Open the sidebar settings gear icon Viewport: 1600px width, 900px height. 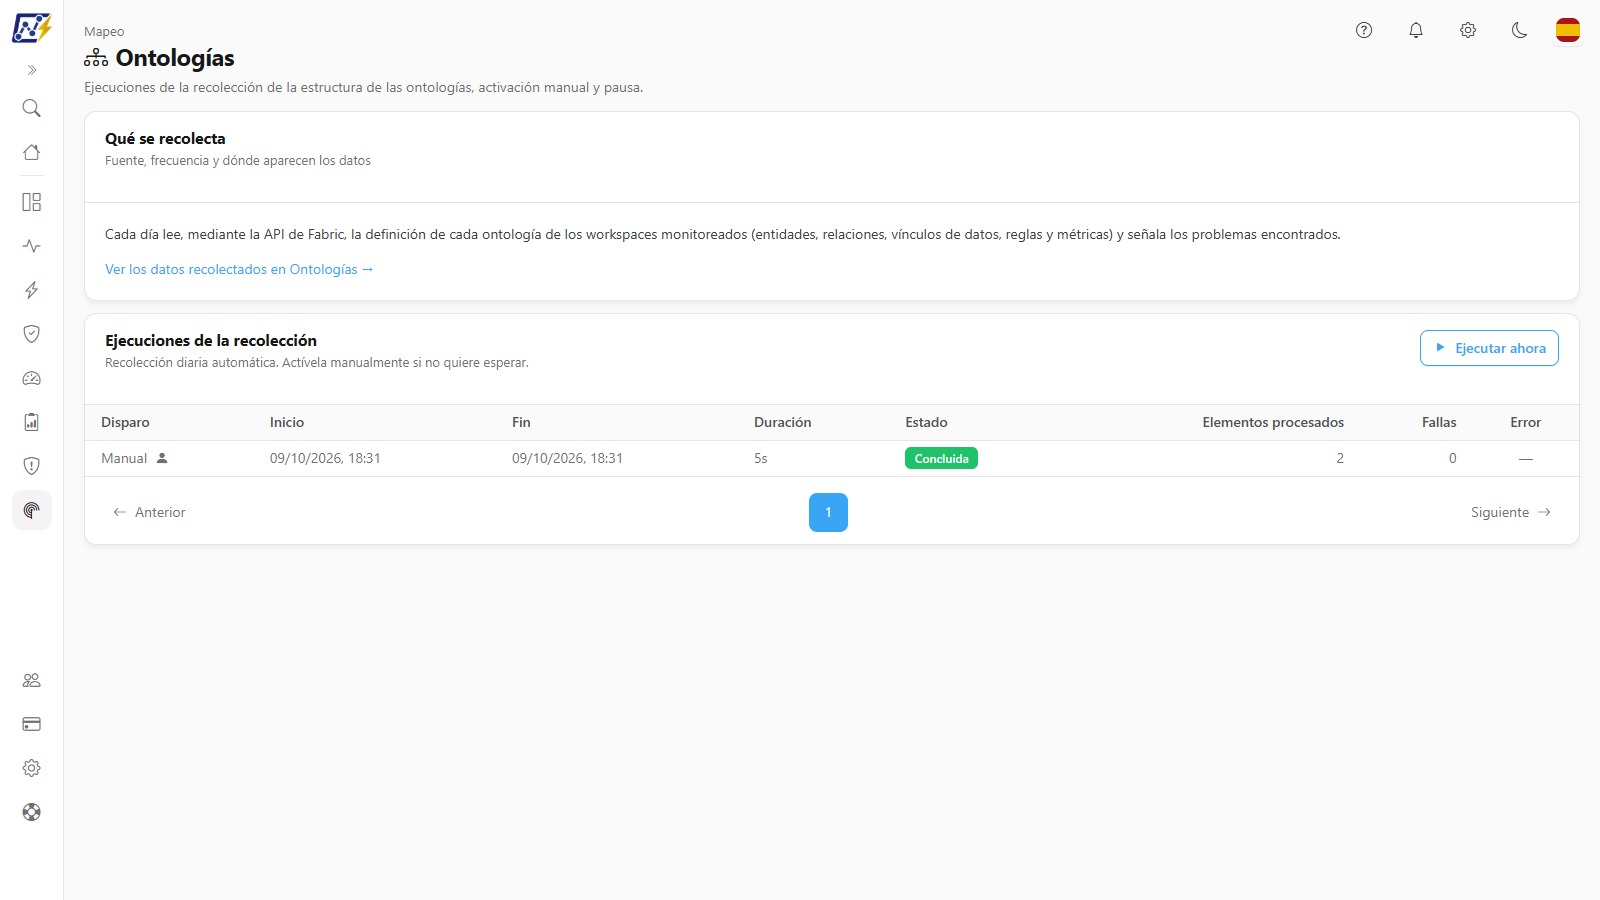click(x=32, y=768)
